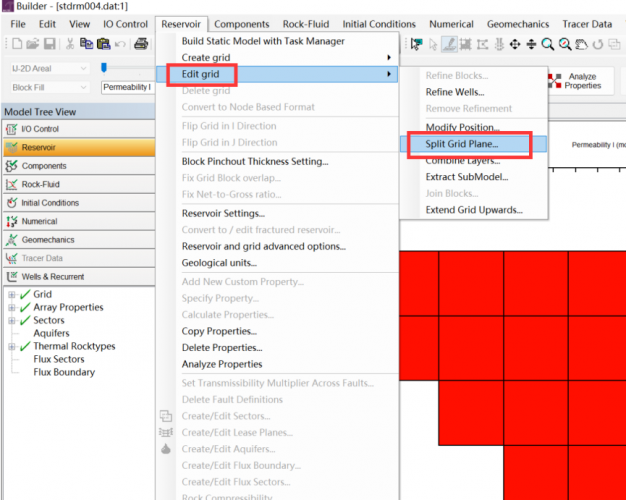Click the Open file folder icon
This screenshot has width=626, height=500.
[x=33, y=44]
